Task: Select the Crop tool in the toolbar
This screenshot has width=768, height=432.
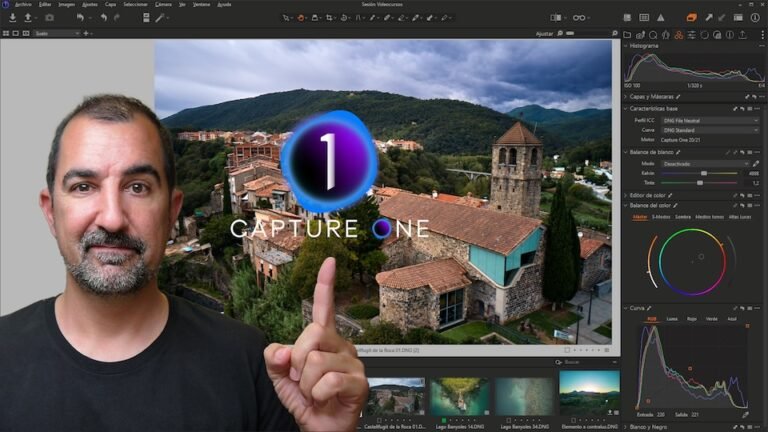Action: coord(329,18)
